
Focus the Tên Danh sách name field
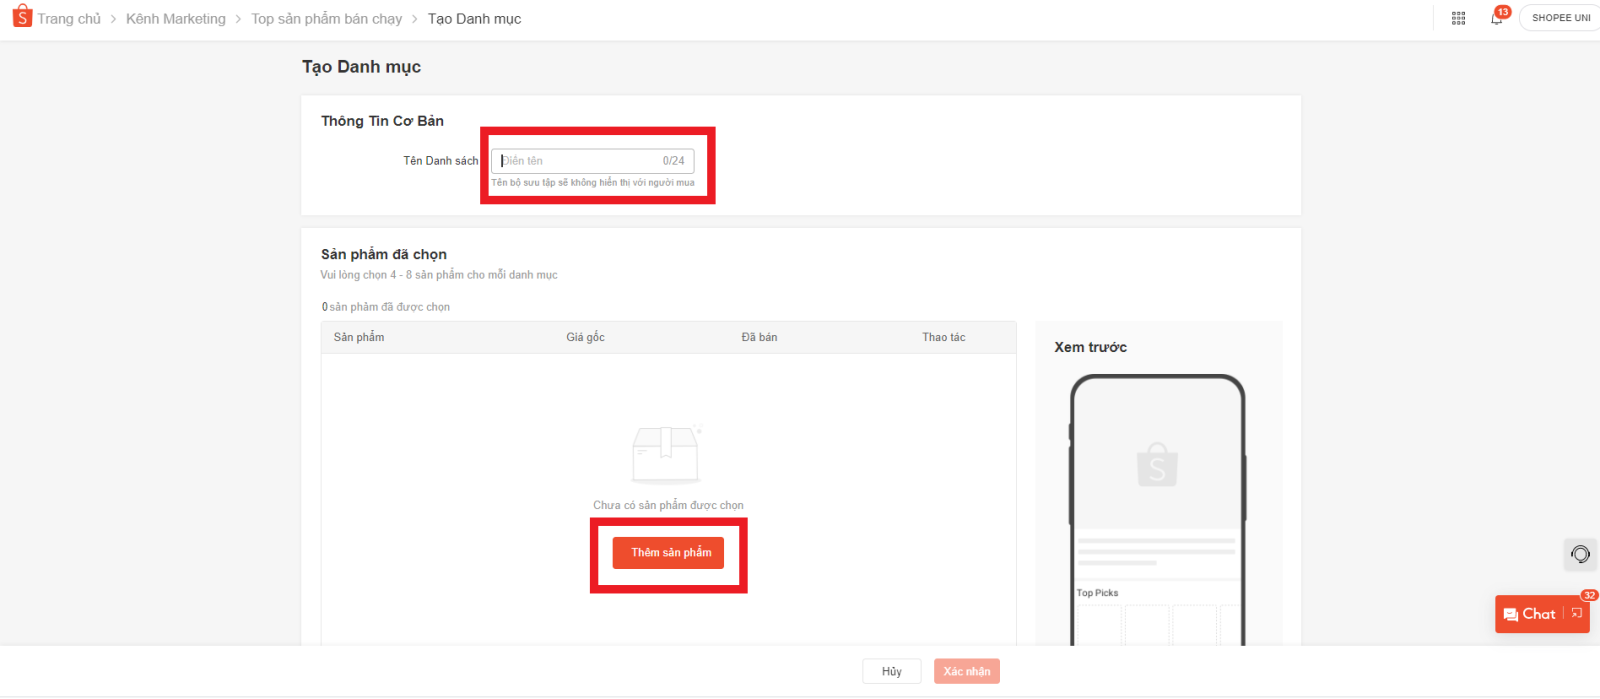coord(580,161)
